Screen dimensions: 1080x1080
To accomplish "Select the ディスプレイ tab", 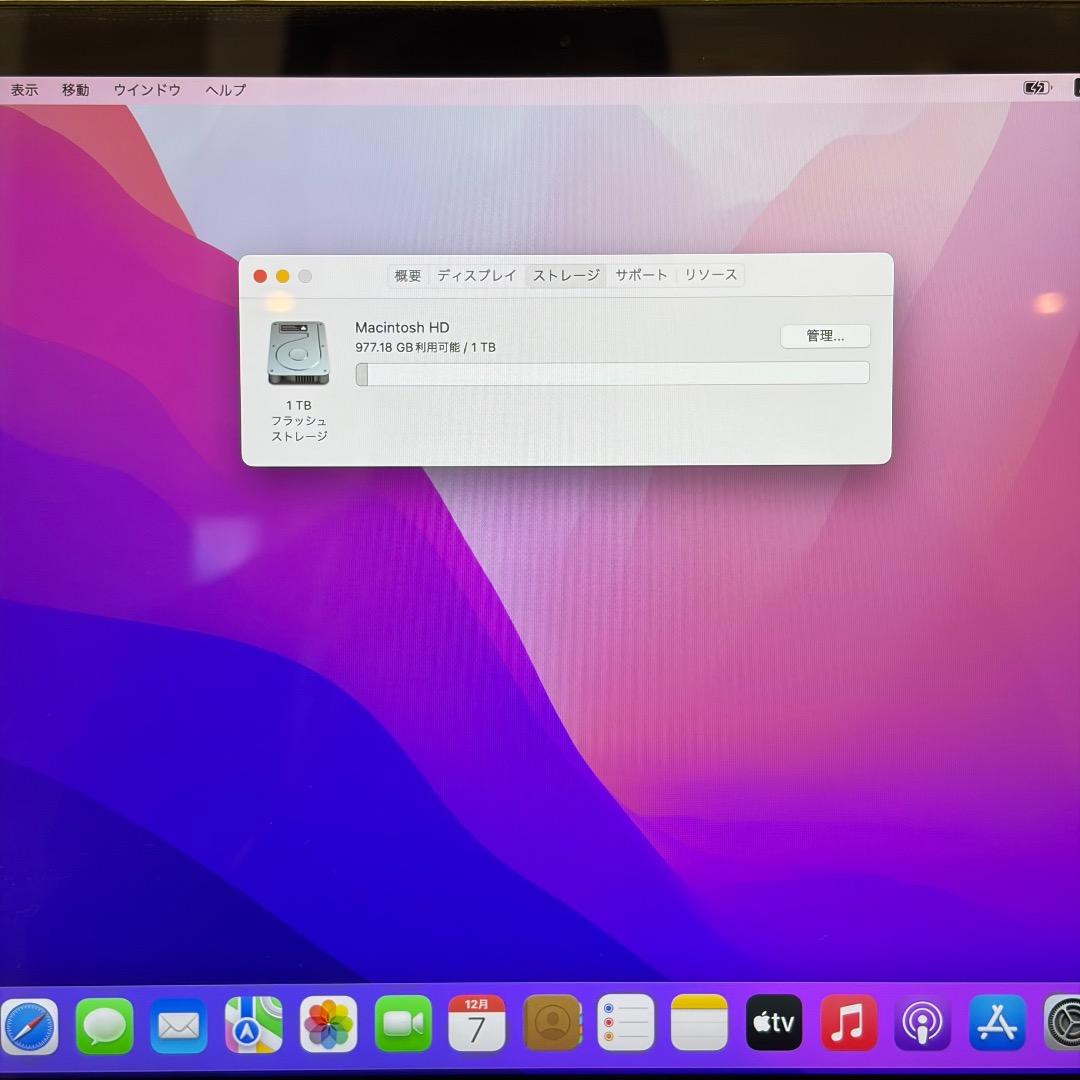I will (x=475, y=275).
